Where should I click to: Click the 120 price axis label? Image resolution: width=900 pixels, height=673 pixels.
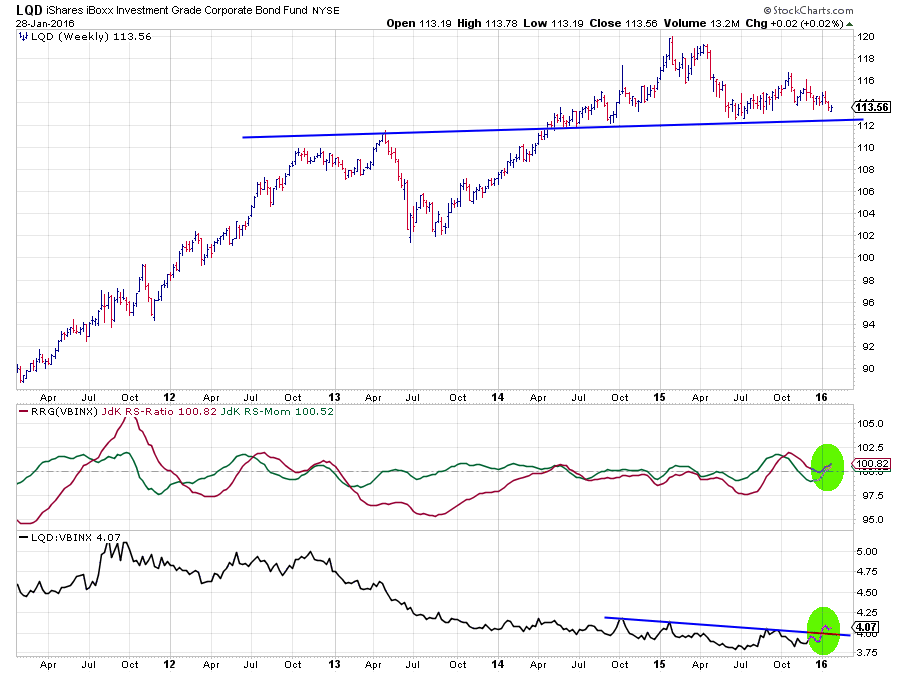[x=865, y=37]
